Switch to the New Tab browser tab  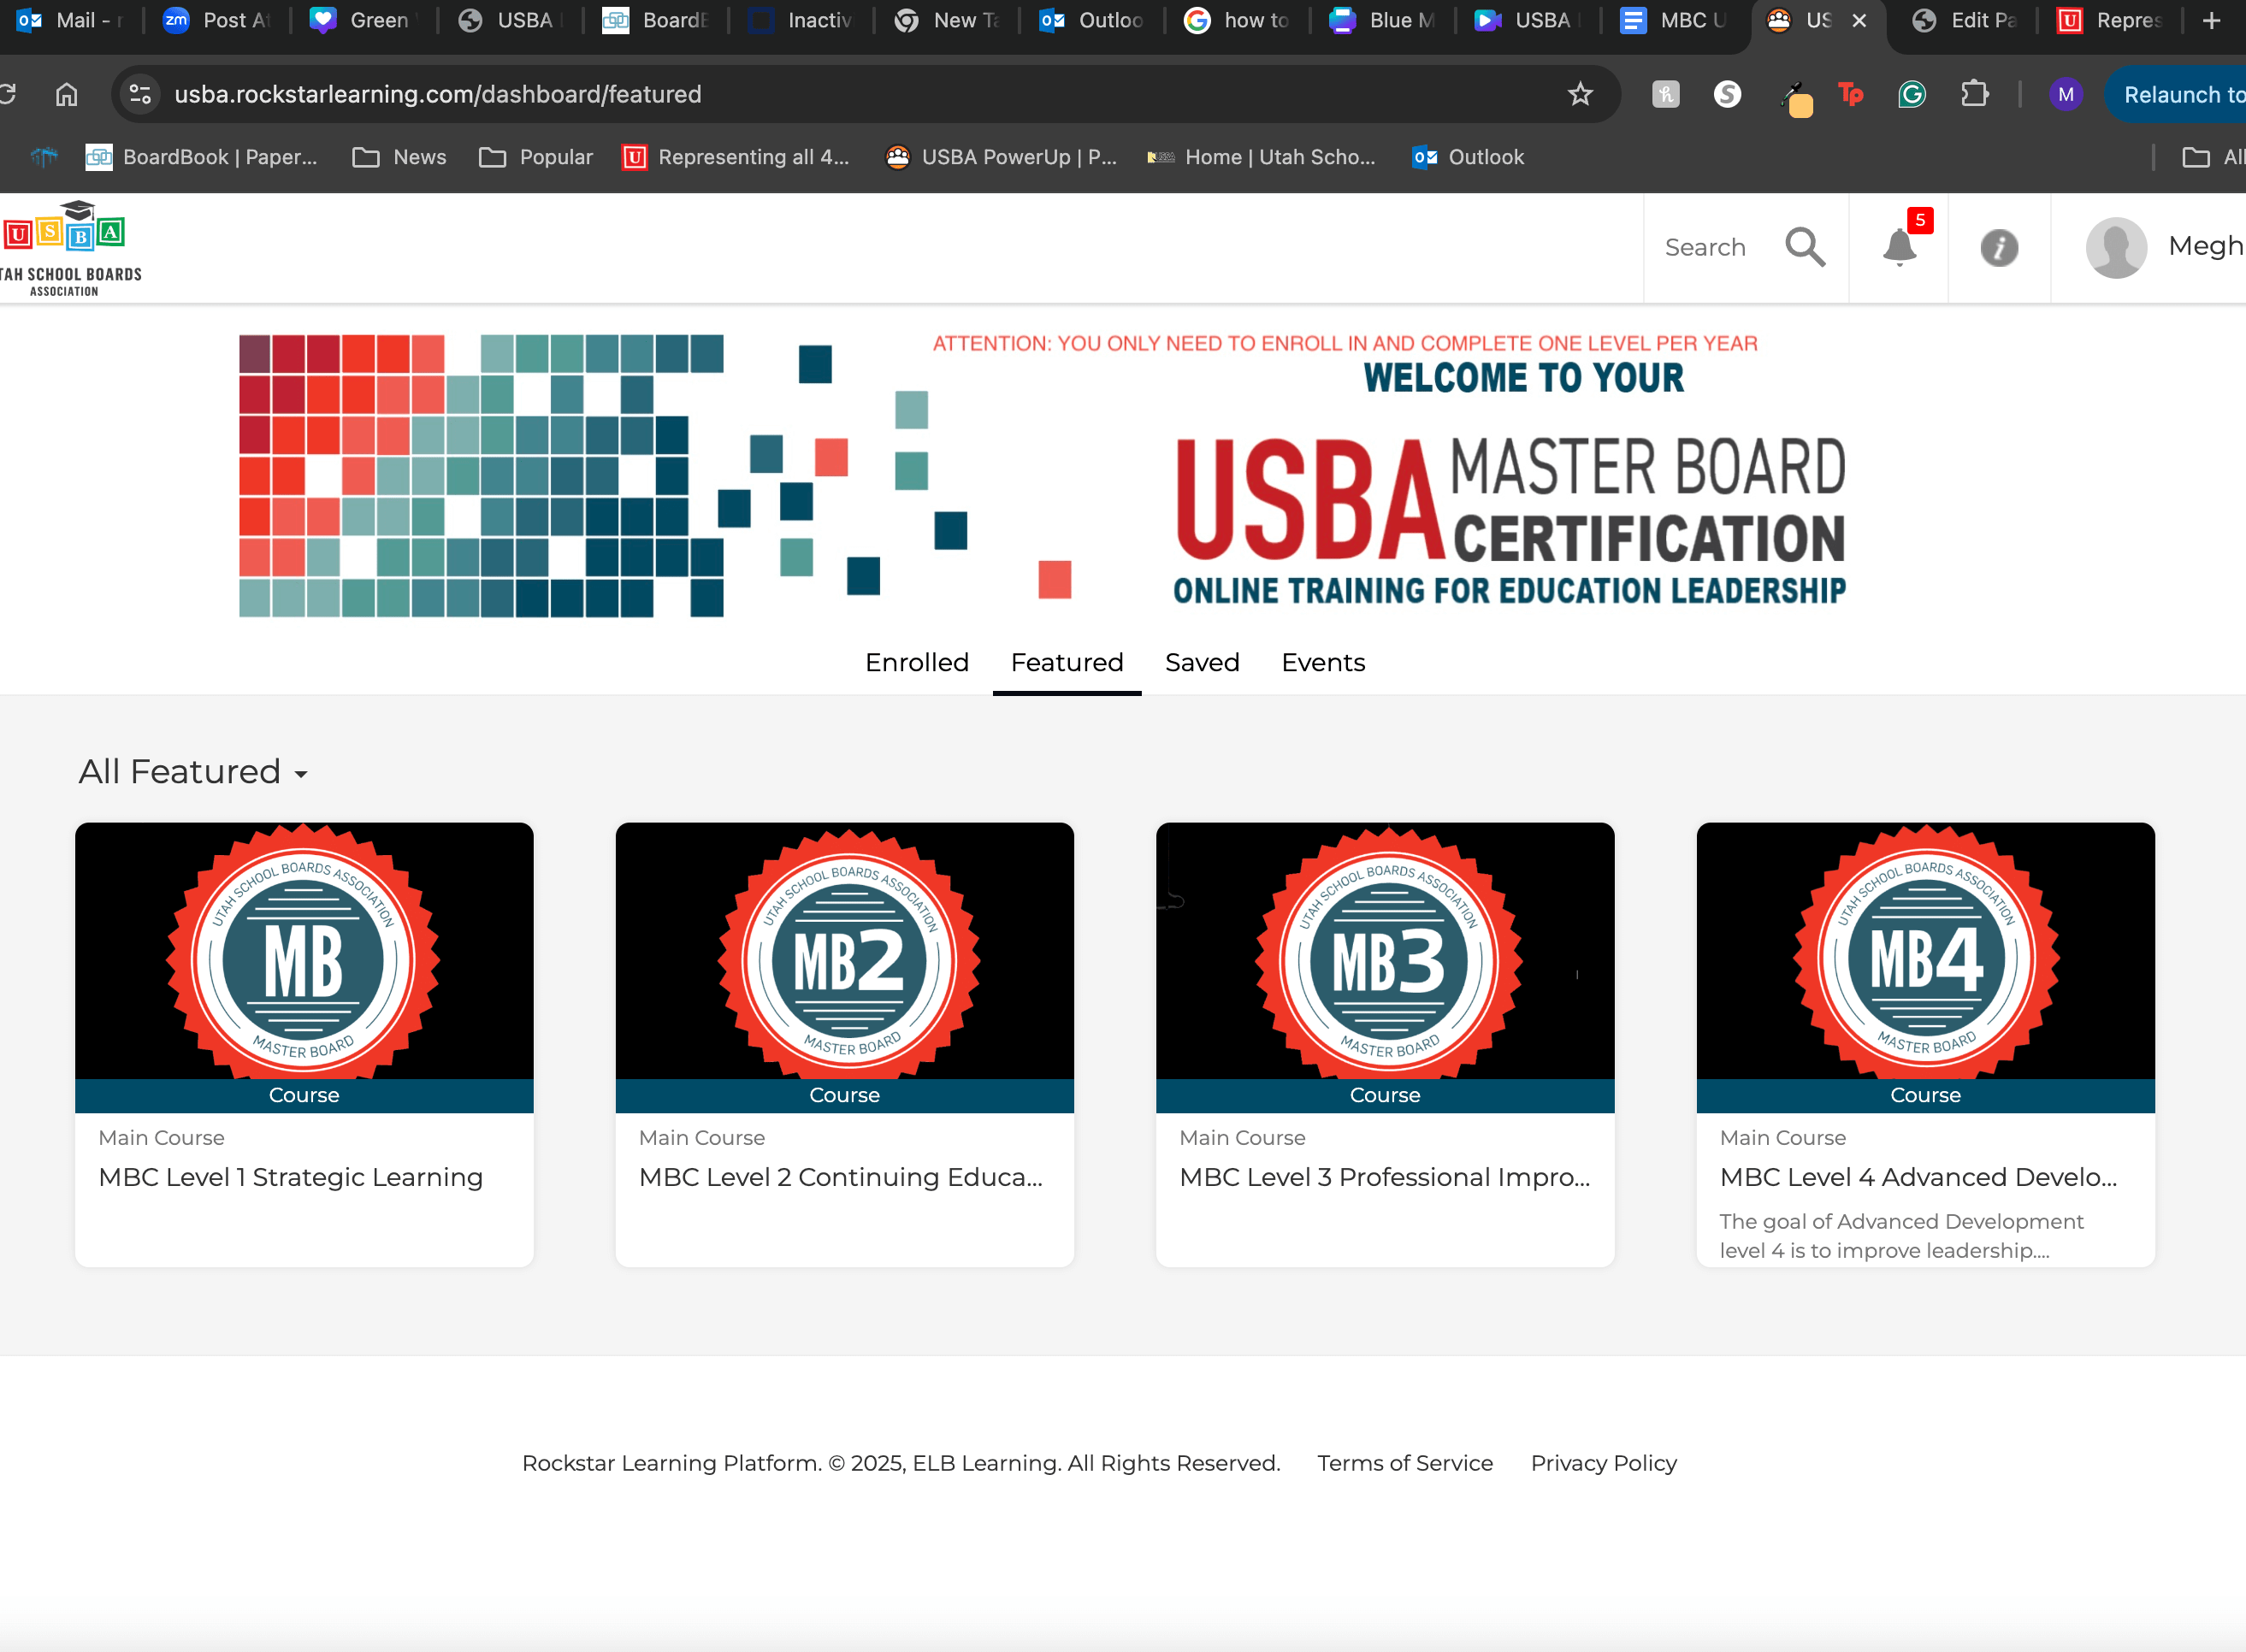947,20
